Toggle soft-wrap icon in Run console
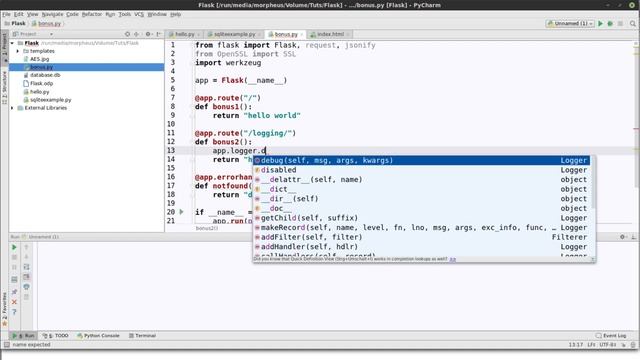The height and width of the screenshot is (360, 640). pyautogui.click(x=27, y=267)
